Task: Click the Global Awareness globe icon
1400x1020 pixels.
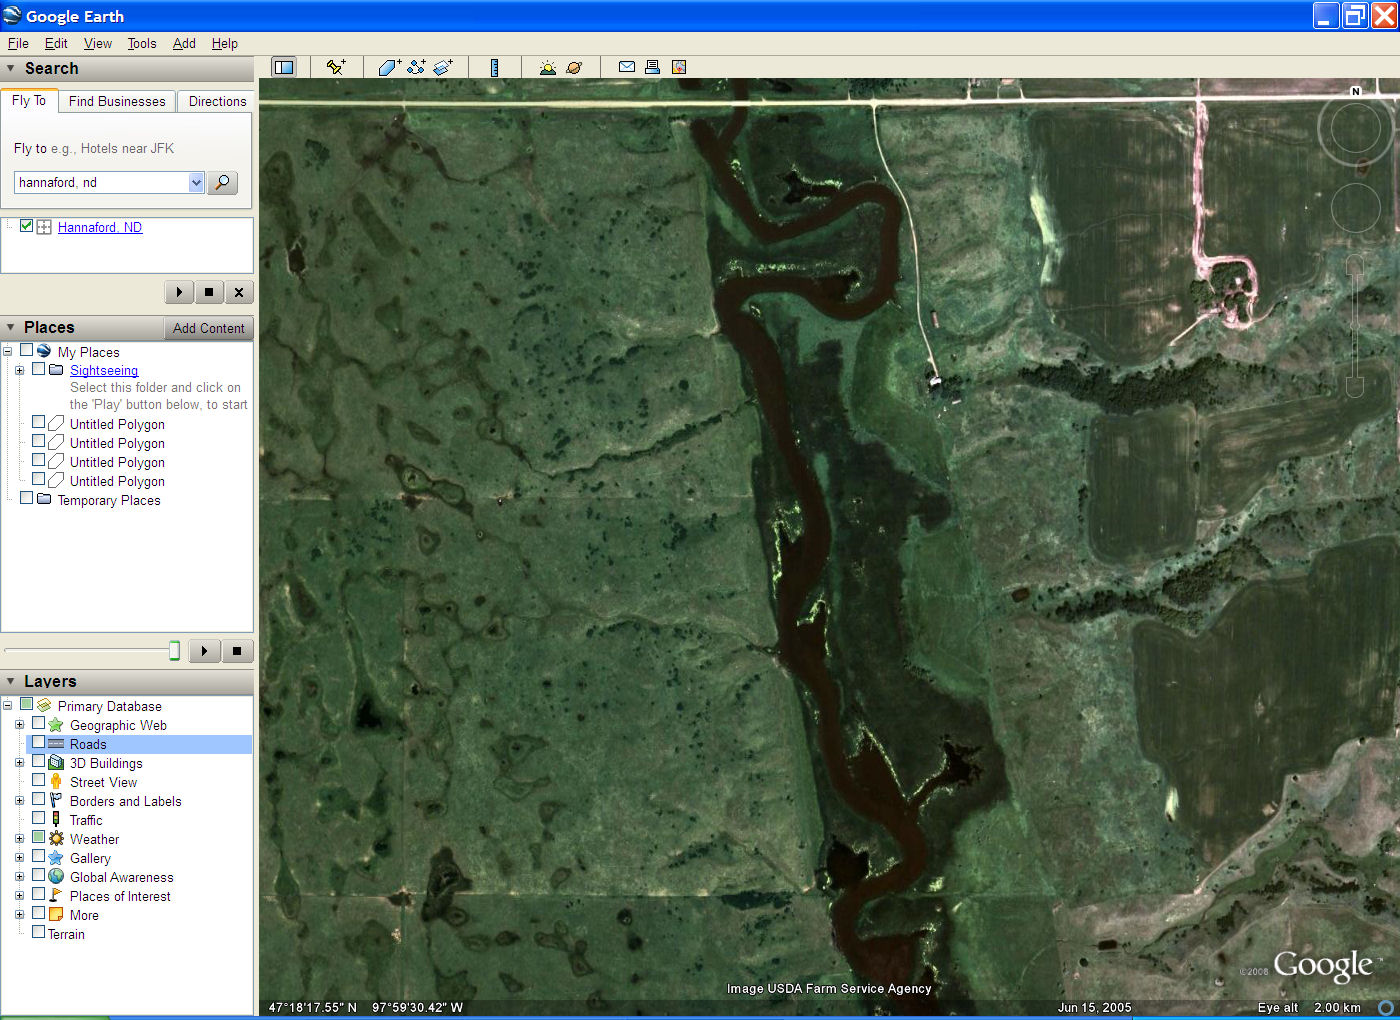Action: tap(56, 877)
